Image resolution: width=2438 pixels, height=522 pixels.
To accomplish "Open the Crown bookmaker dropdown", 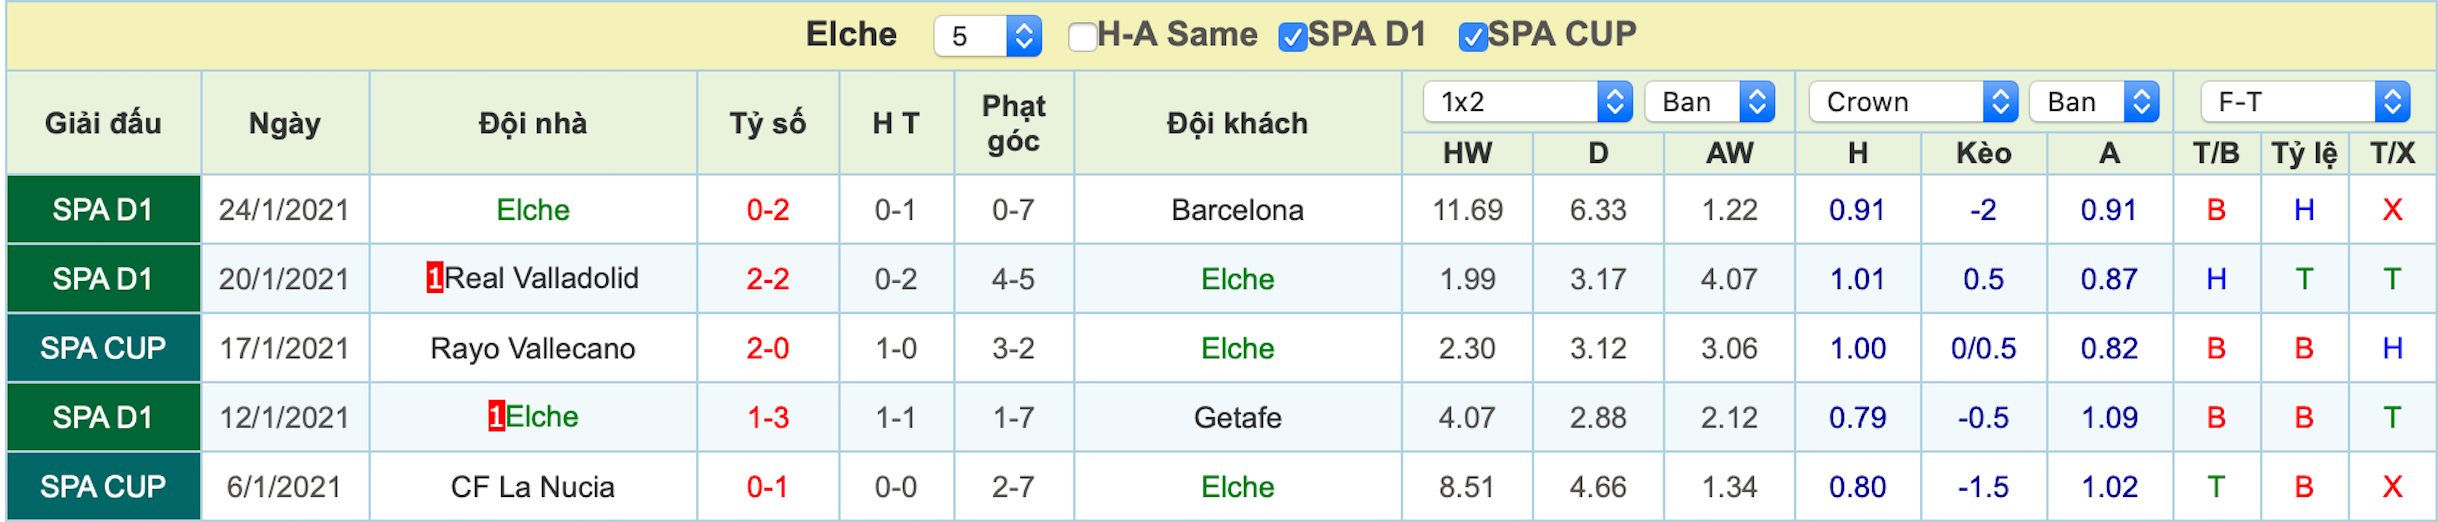I will click(x=1913, y=102).
